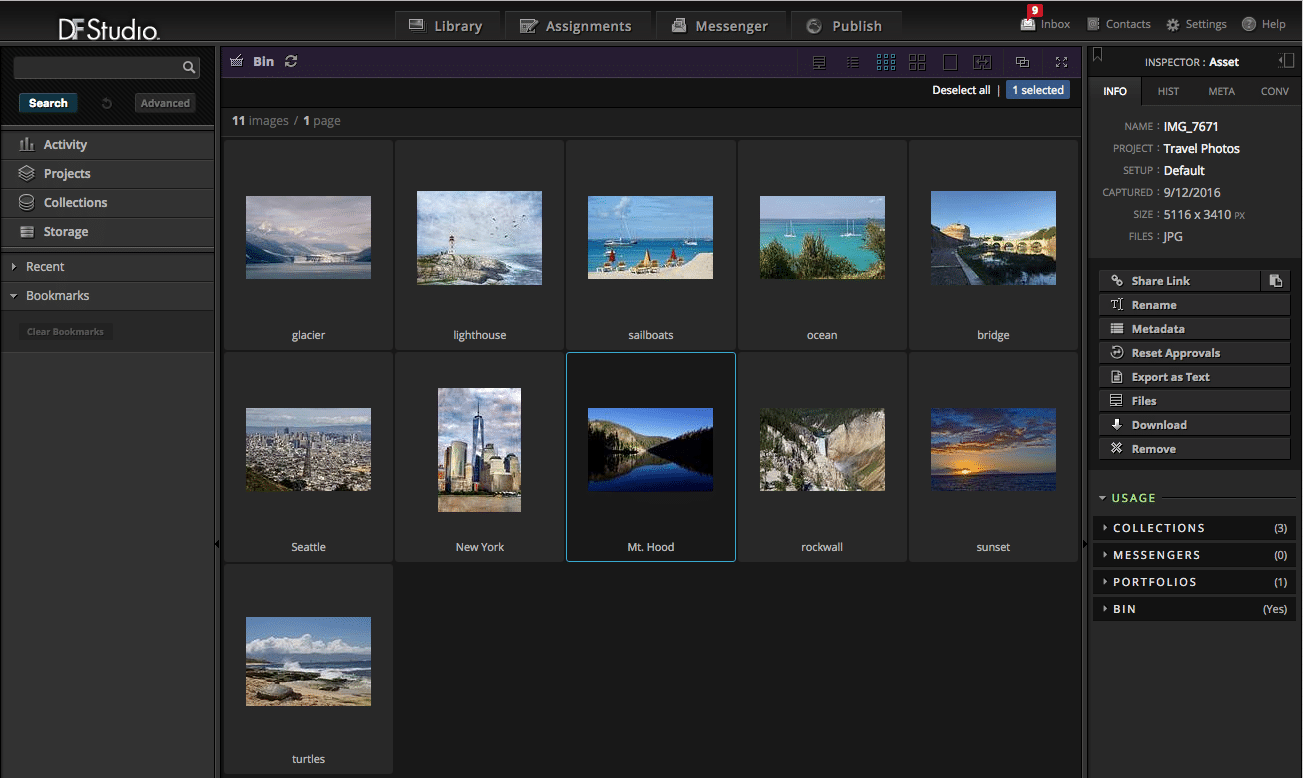Image resolution: width=1303 pixels, height=778 pixels.
Task: Click the Deselect all link
Action: click(x=961, y=90)
